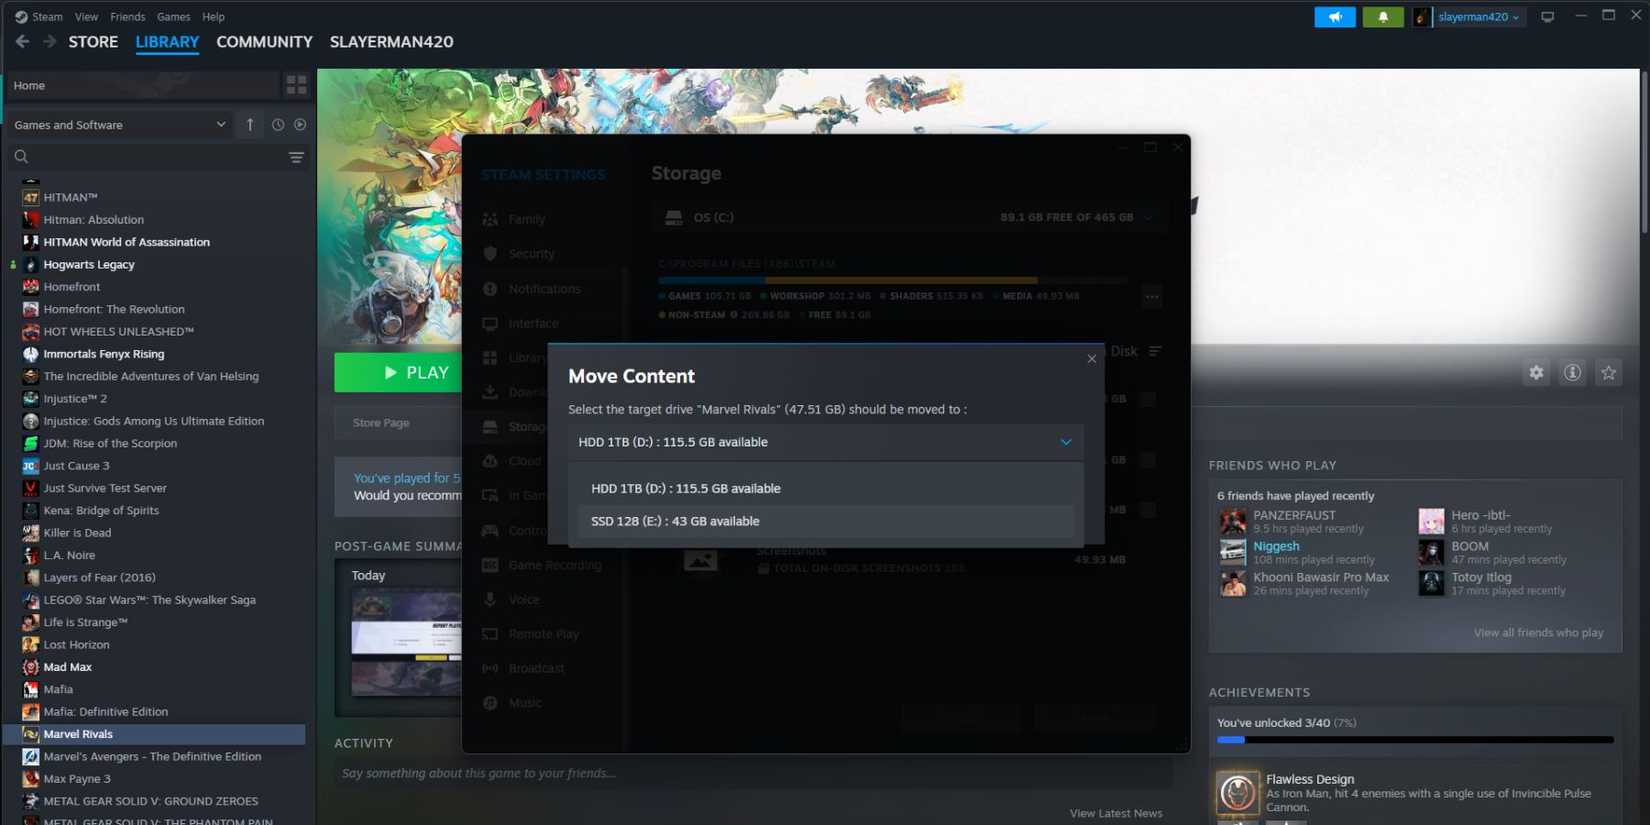
Task: Click the achievements progress bar
Action: [x=1415, y=740]
